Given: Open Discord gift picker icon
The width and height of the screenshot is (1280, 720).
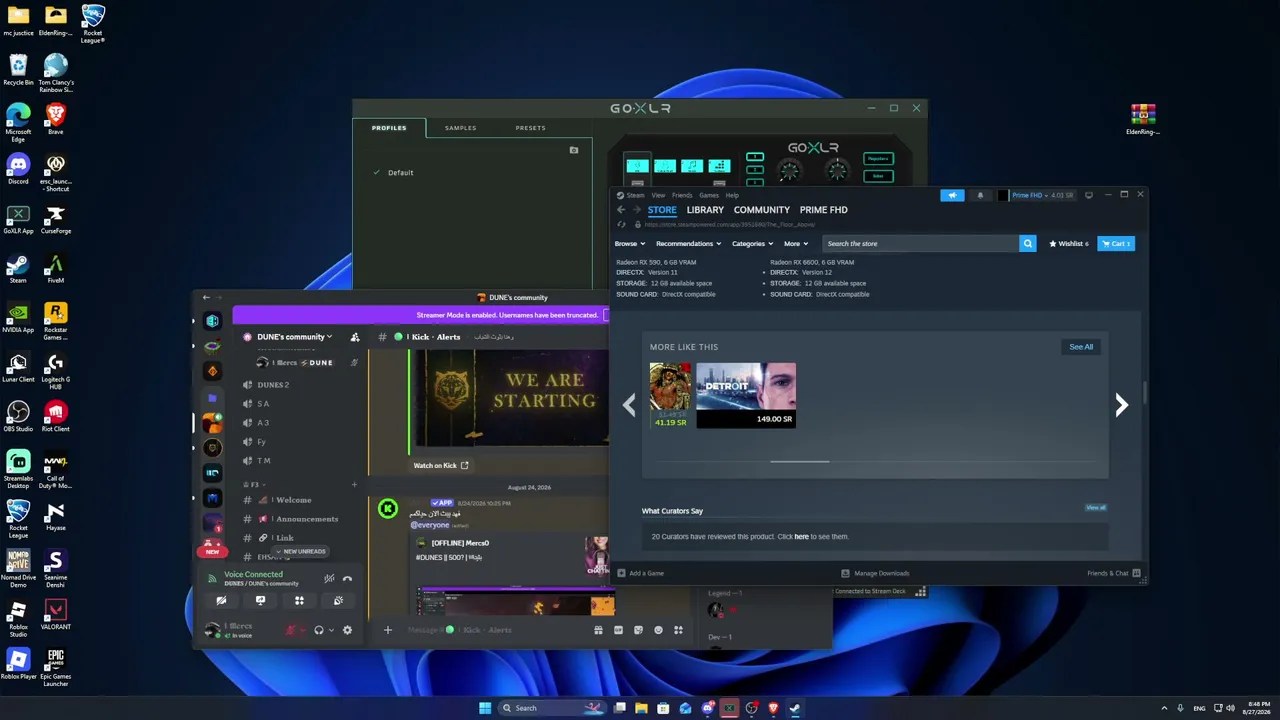Looking at the screenshot, I should 598,630.
